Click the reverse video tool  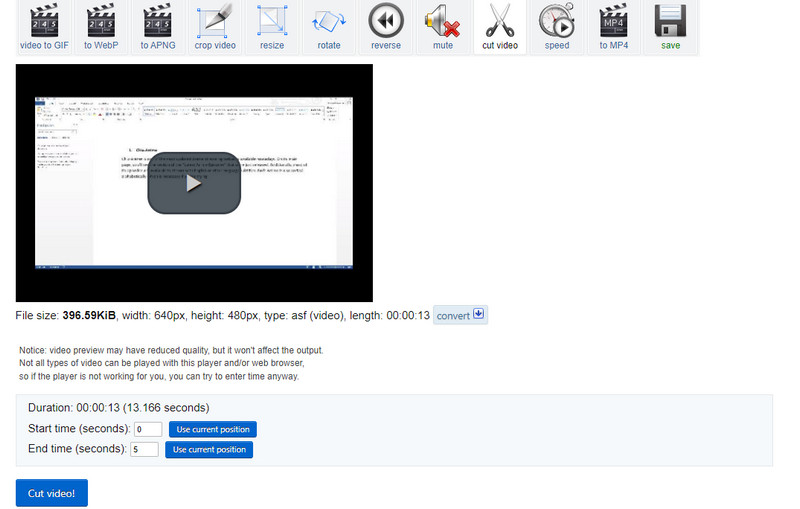click(x=386, y=27)
